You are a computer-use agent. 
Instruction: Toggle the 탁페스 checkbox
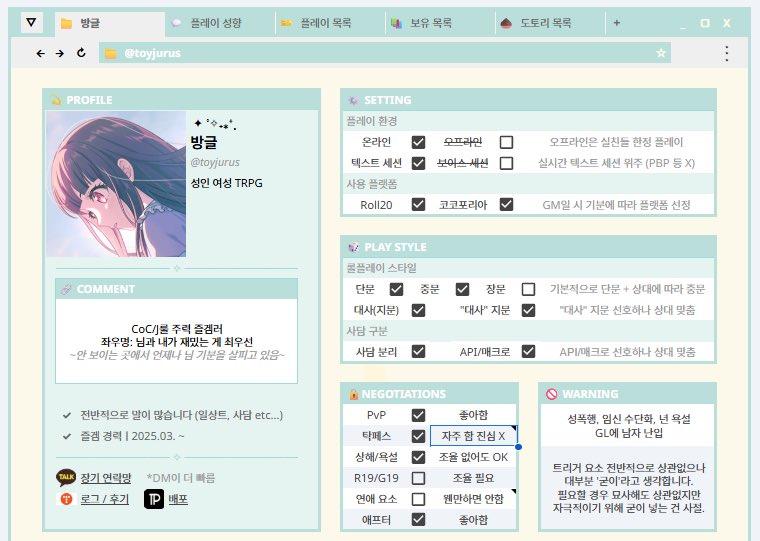[x=418, y=436]
